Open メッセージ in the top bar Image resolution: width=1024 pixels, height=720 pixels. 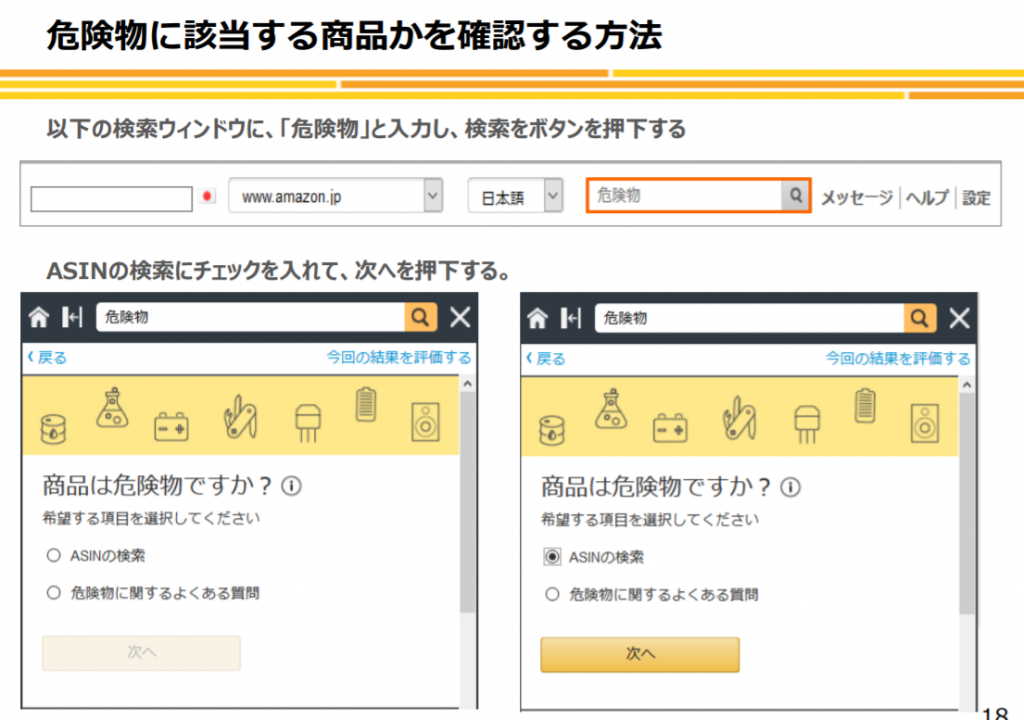[x=856, y=198]
